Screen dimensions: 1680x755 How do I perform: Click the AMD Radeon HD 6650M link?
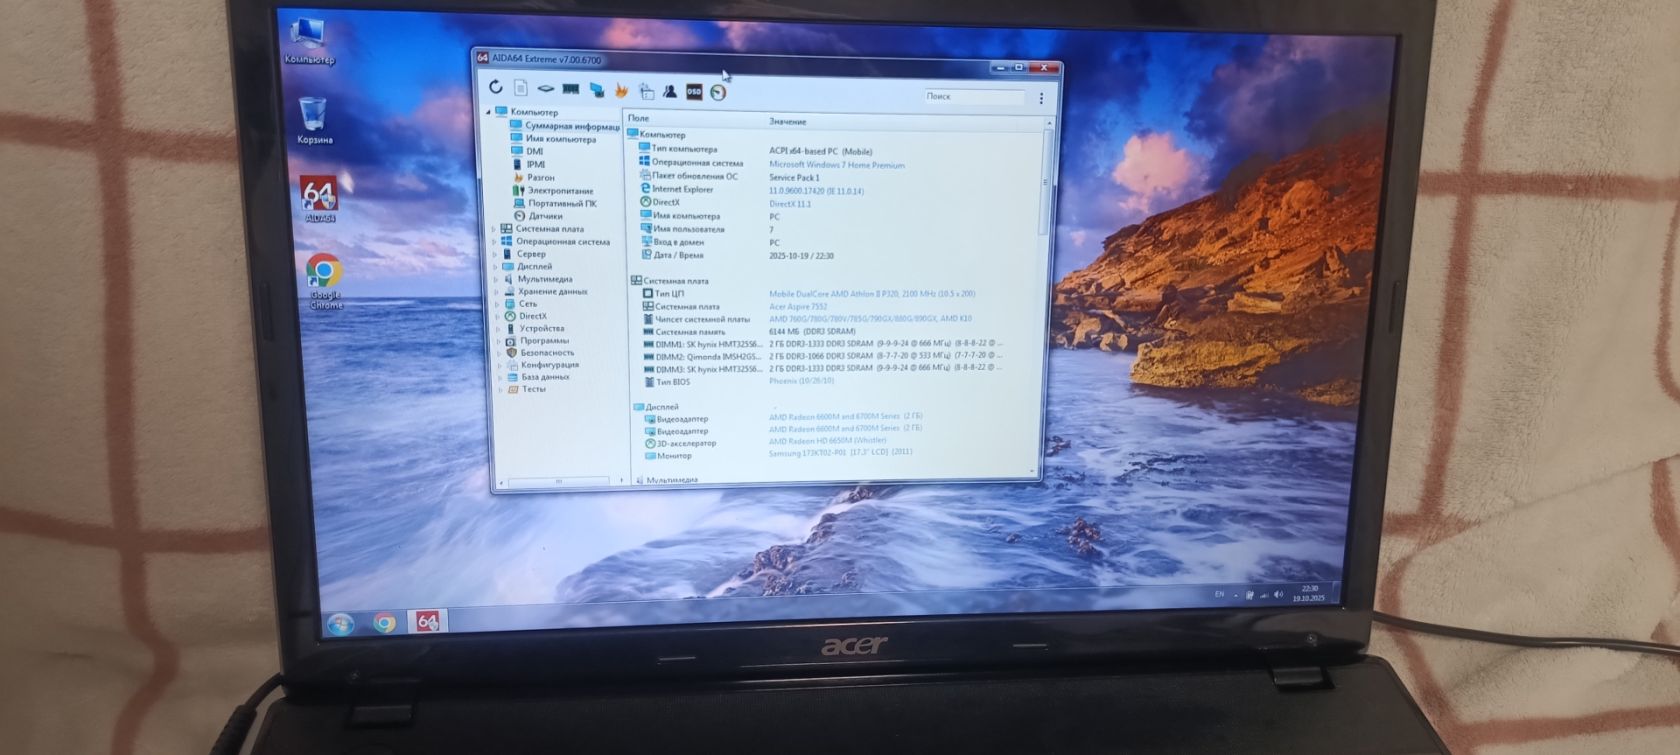[x=827, y=441]
